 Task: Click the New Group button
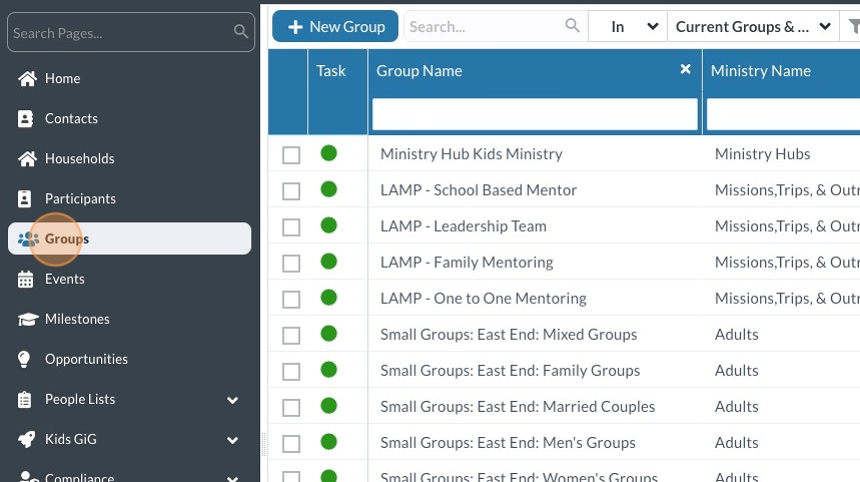click(x=335, y=27)
